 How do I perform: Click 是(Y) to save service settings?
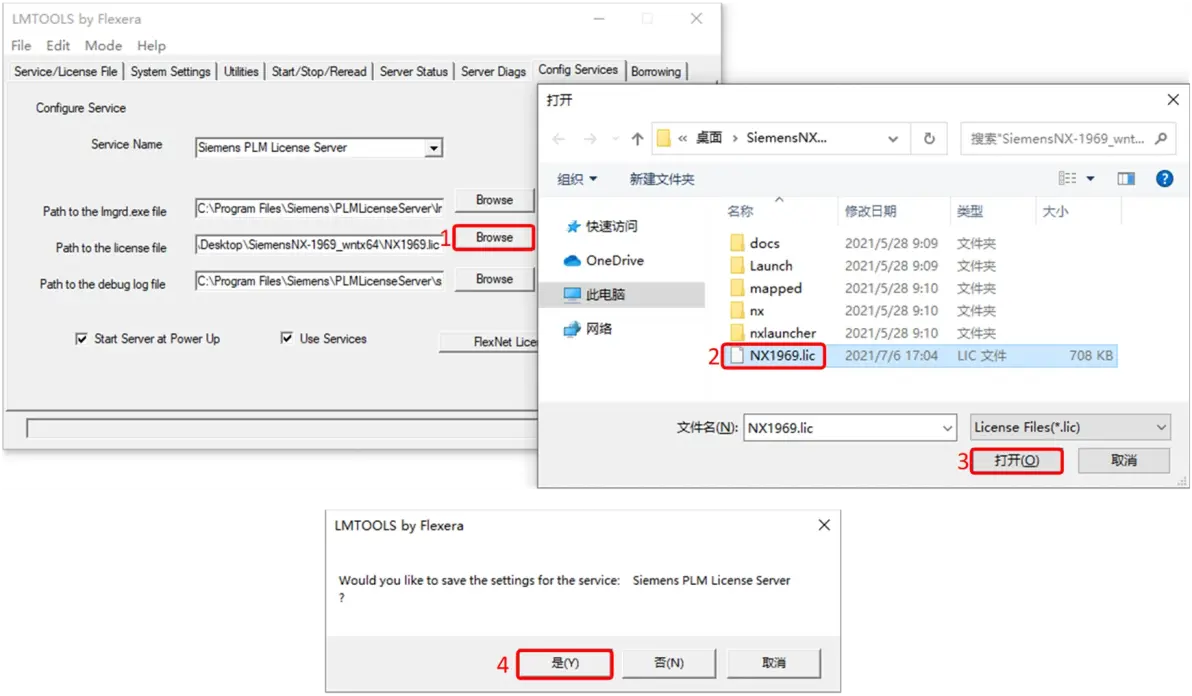coord(565,663)
